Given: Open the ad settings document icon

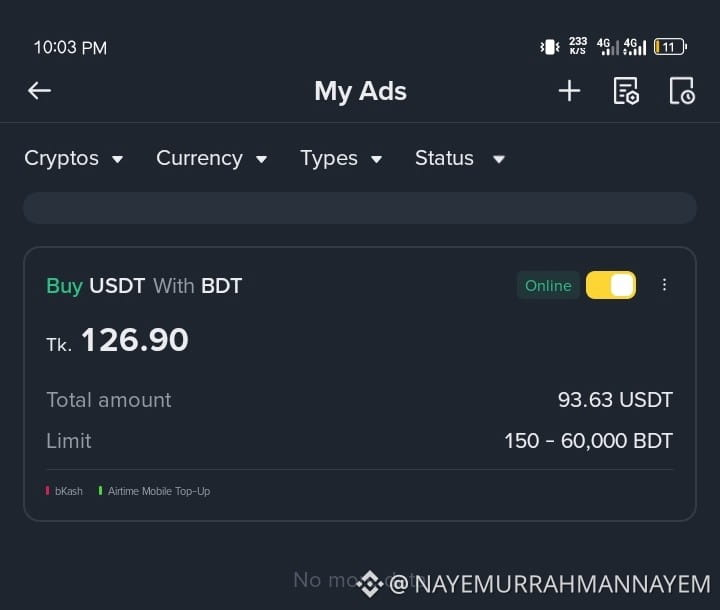Looking at the screenshot, I should pyautogui.click(x=626, y=91).
